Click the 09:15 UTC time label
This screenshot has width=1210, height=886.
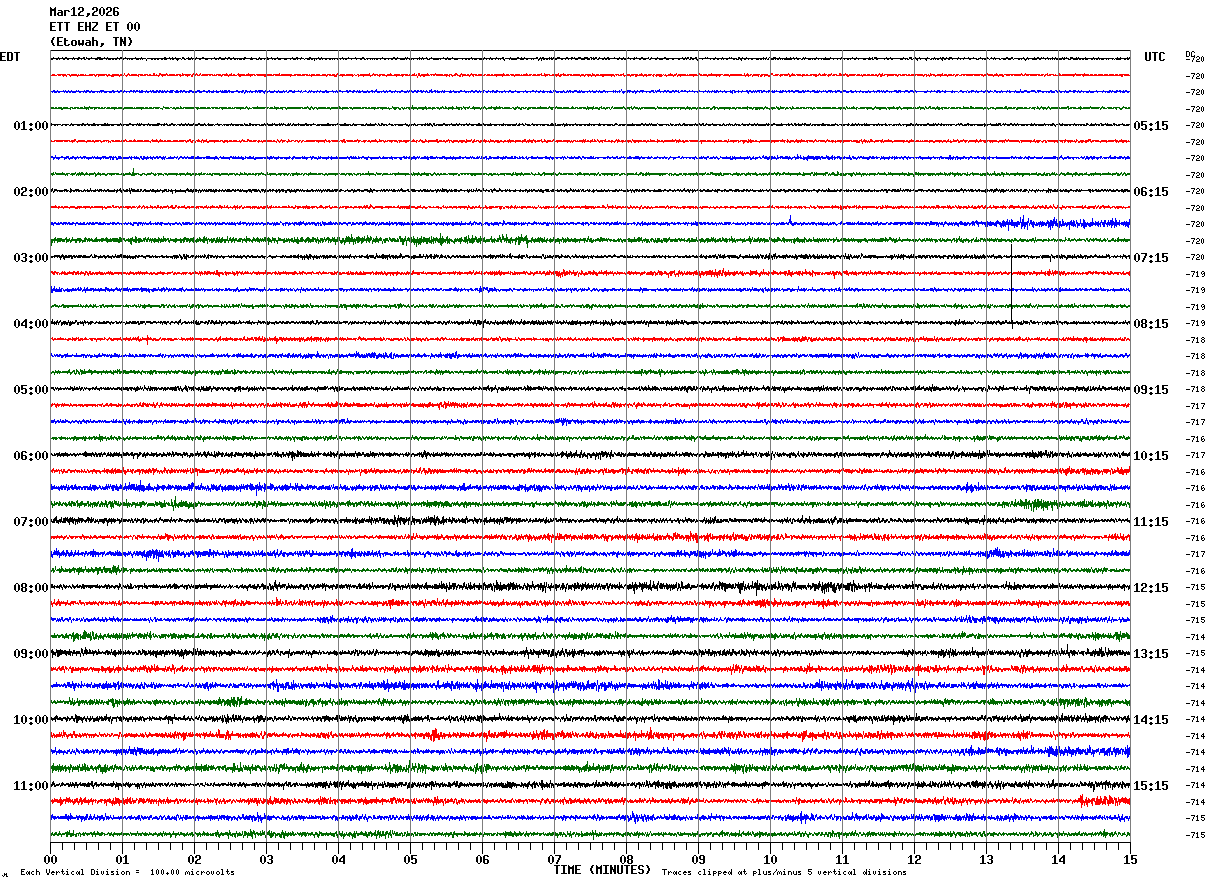(x=1151, y=390)
